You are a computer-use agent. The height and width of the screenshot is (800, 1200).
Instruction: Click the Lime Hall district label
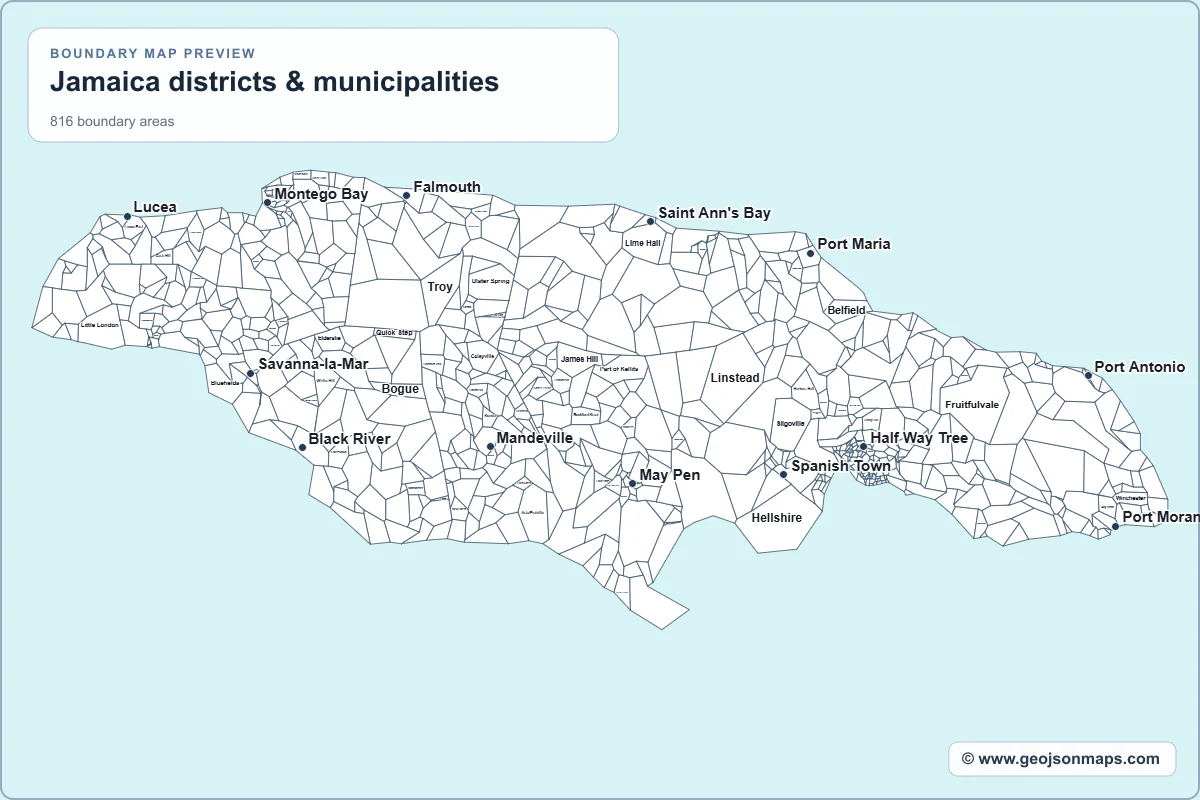(642, 243)
